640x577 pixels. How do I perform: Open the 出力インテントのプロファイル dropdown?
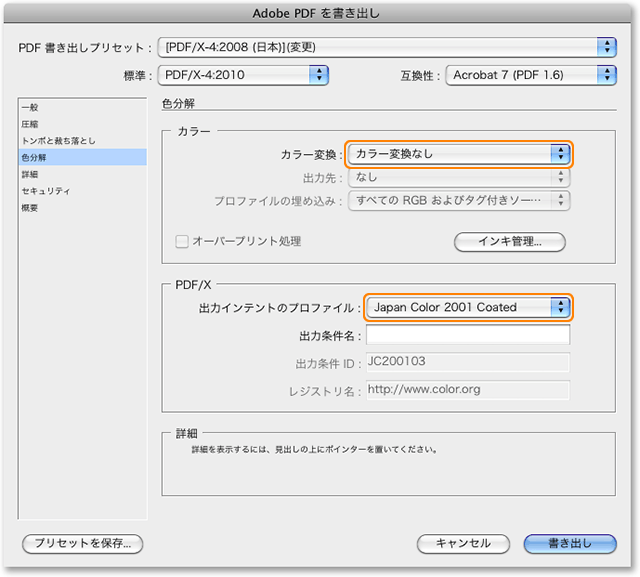(468, 307)
